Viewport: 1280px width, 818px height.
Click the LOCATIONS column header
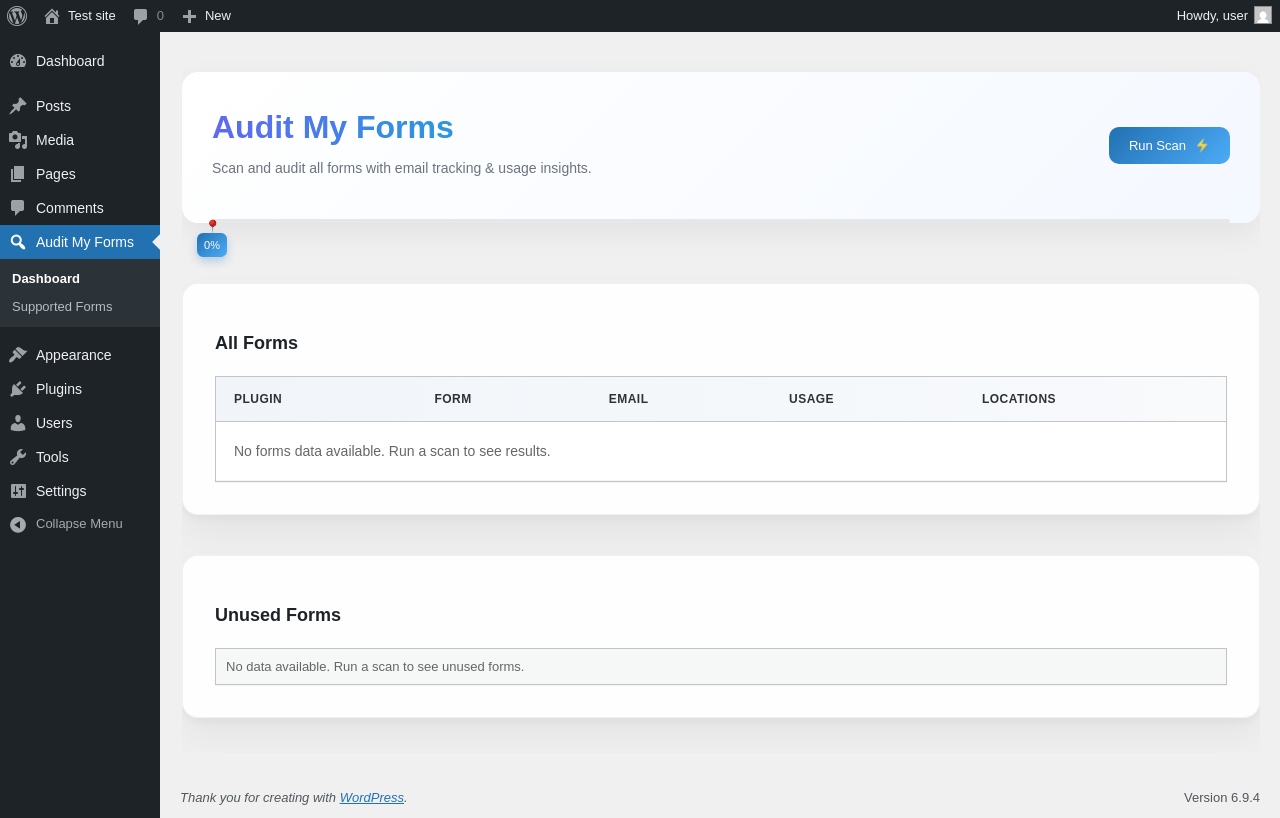[1019, 399]
